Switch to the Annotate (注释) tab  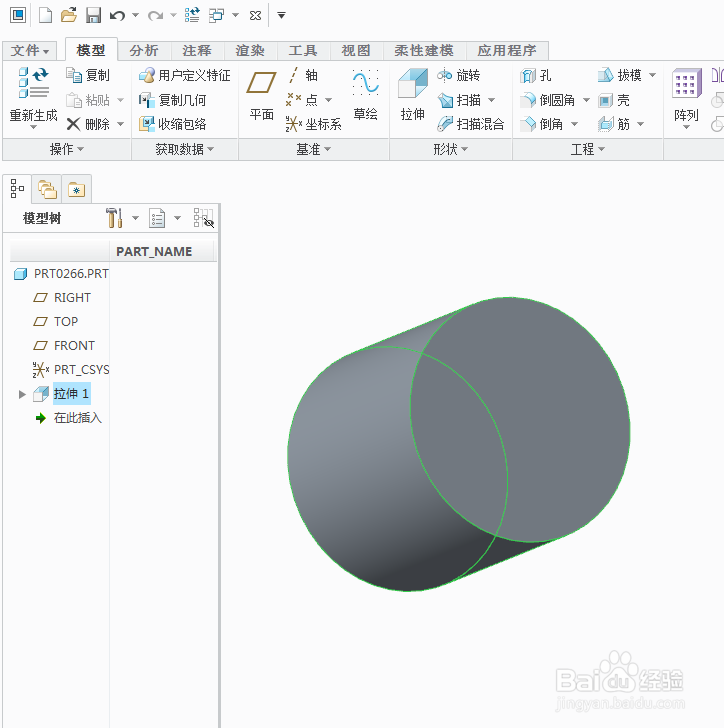tap(197, 50)
